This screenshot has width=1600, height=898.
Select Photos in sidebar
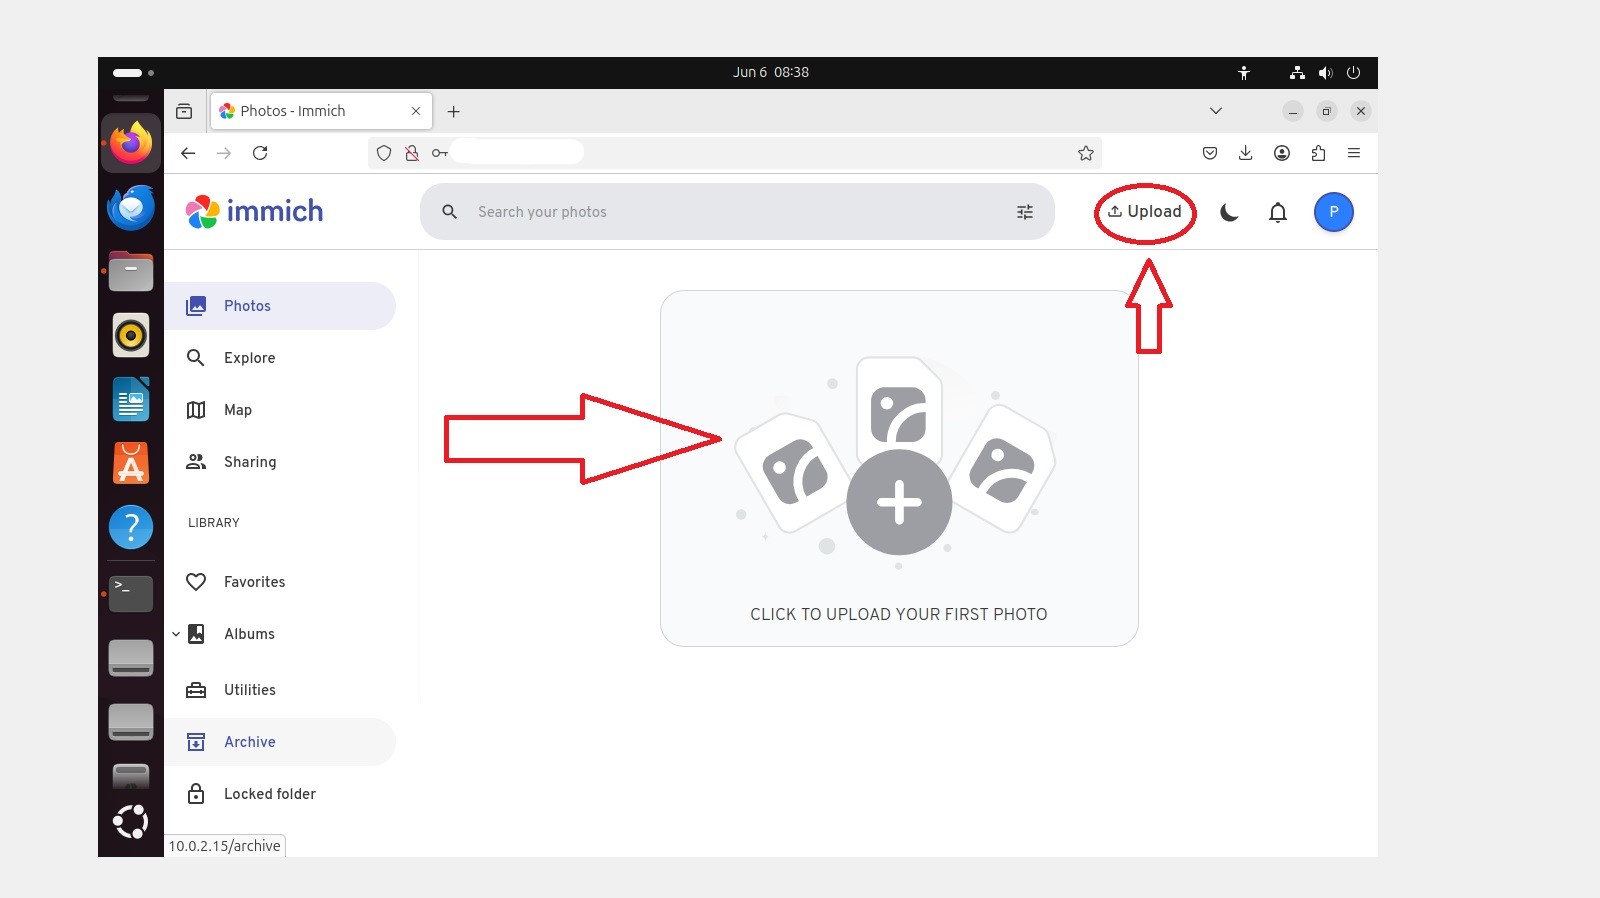pyautogui.click(x=280, y=306)
